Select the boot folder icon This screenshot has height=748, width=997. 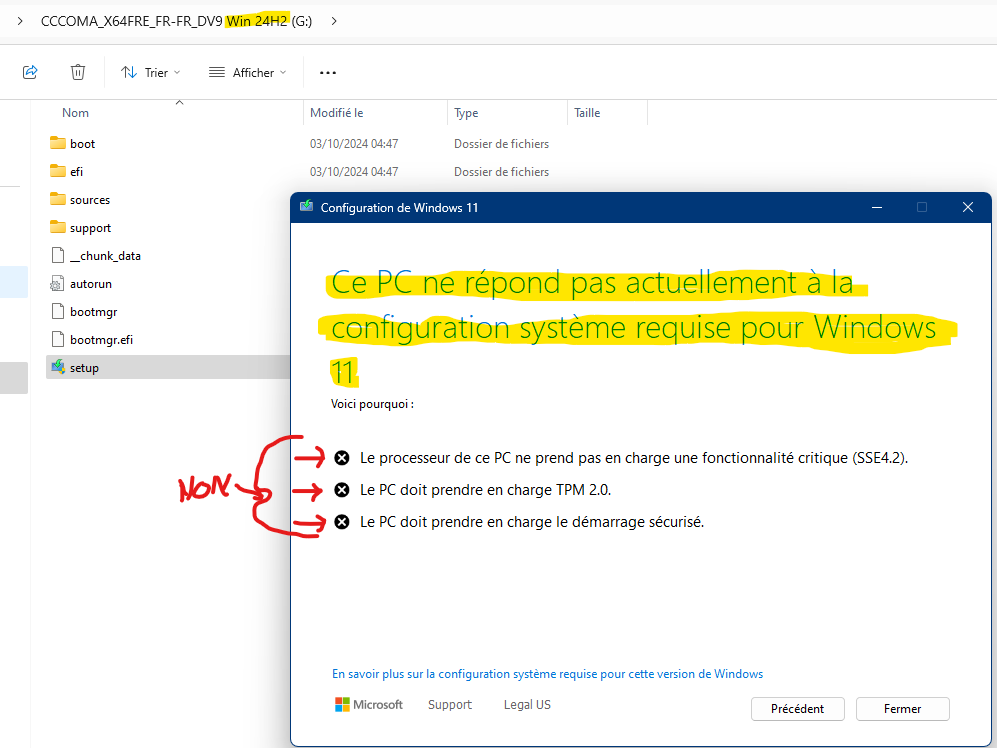coord(58,143)
